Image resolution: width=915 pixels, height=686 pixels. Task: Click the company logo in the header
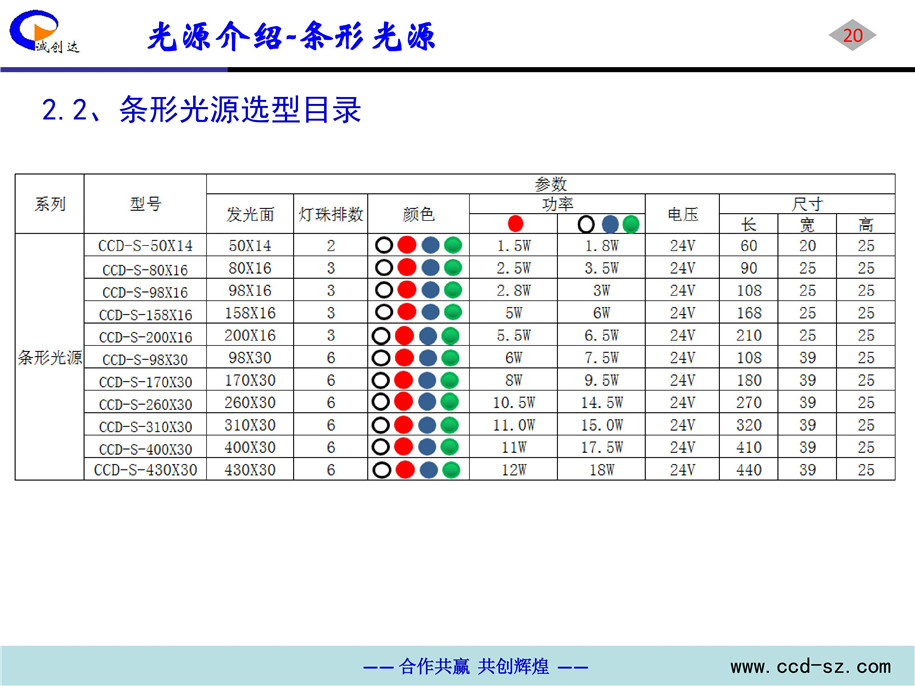[45, 32]
